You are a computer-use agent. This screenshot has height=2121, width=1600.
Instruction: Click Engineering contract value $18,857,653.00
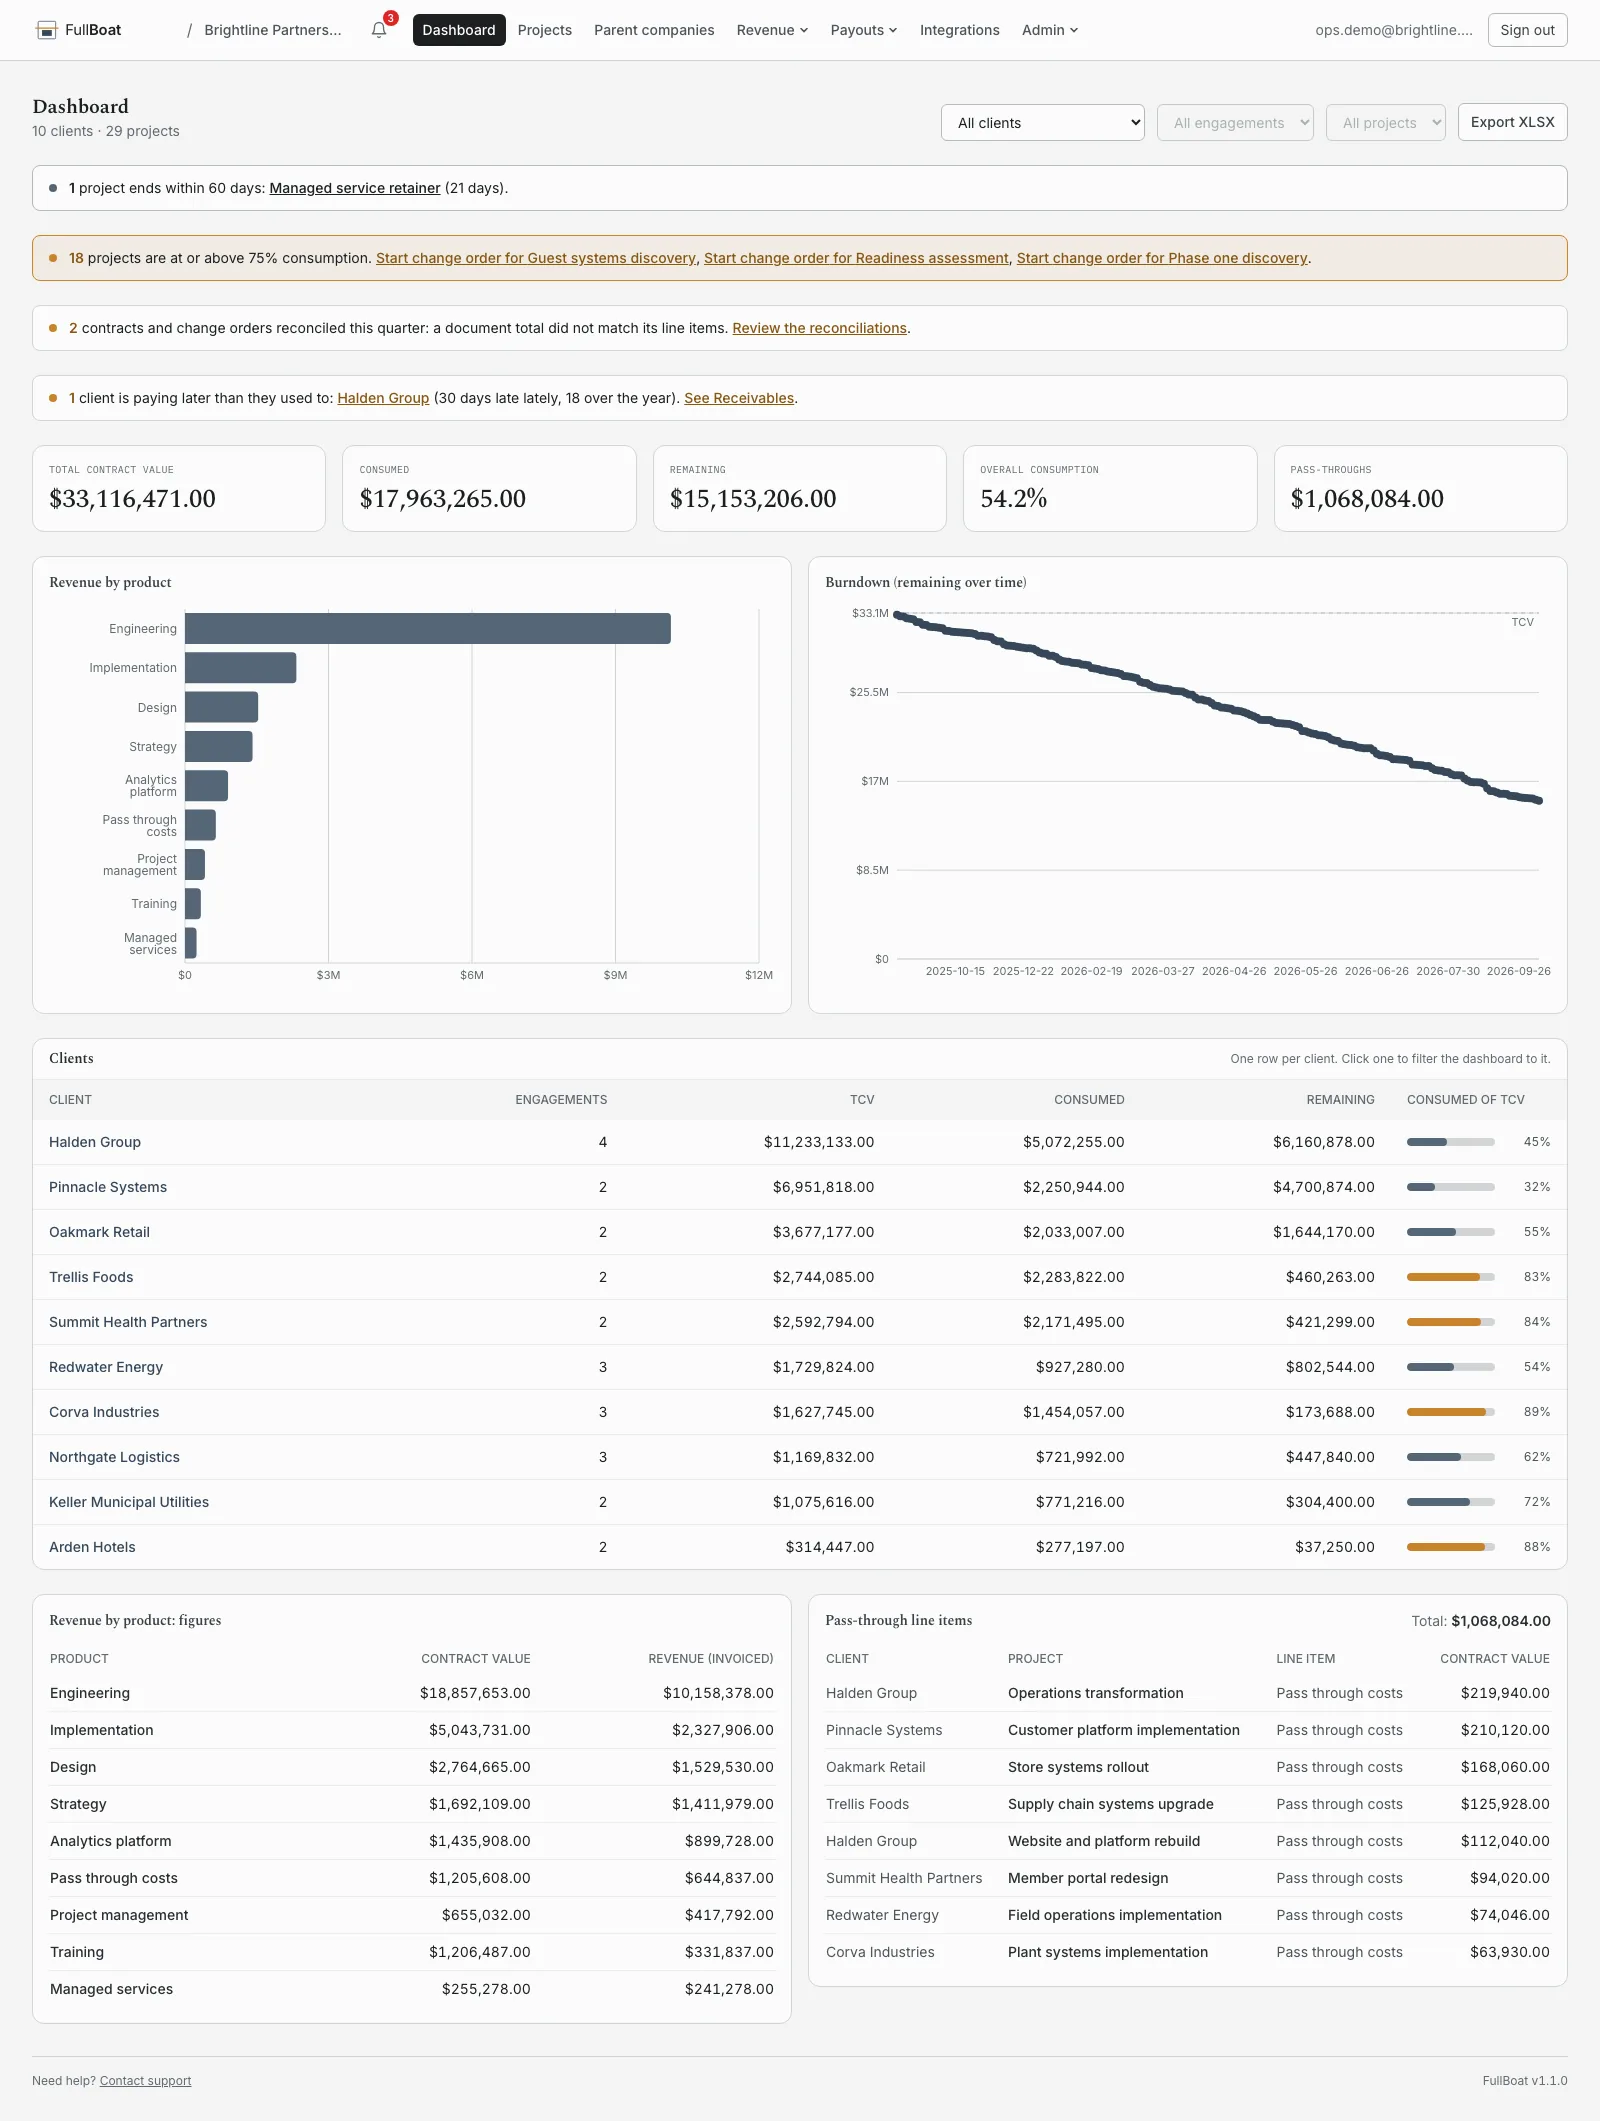coord(475,1693)
